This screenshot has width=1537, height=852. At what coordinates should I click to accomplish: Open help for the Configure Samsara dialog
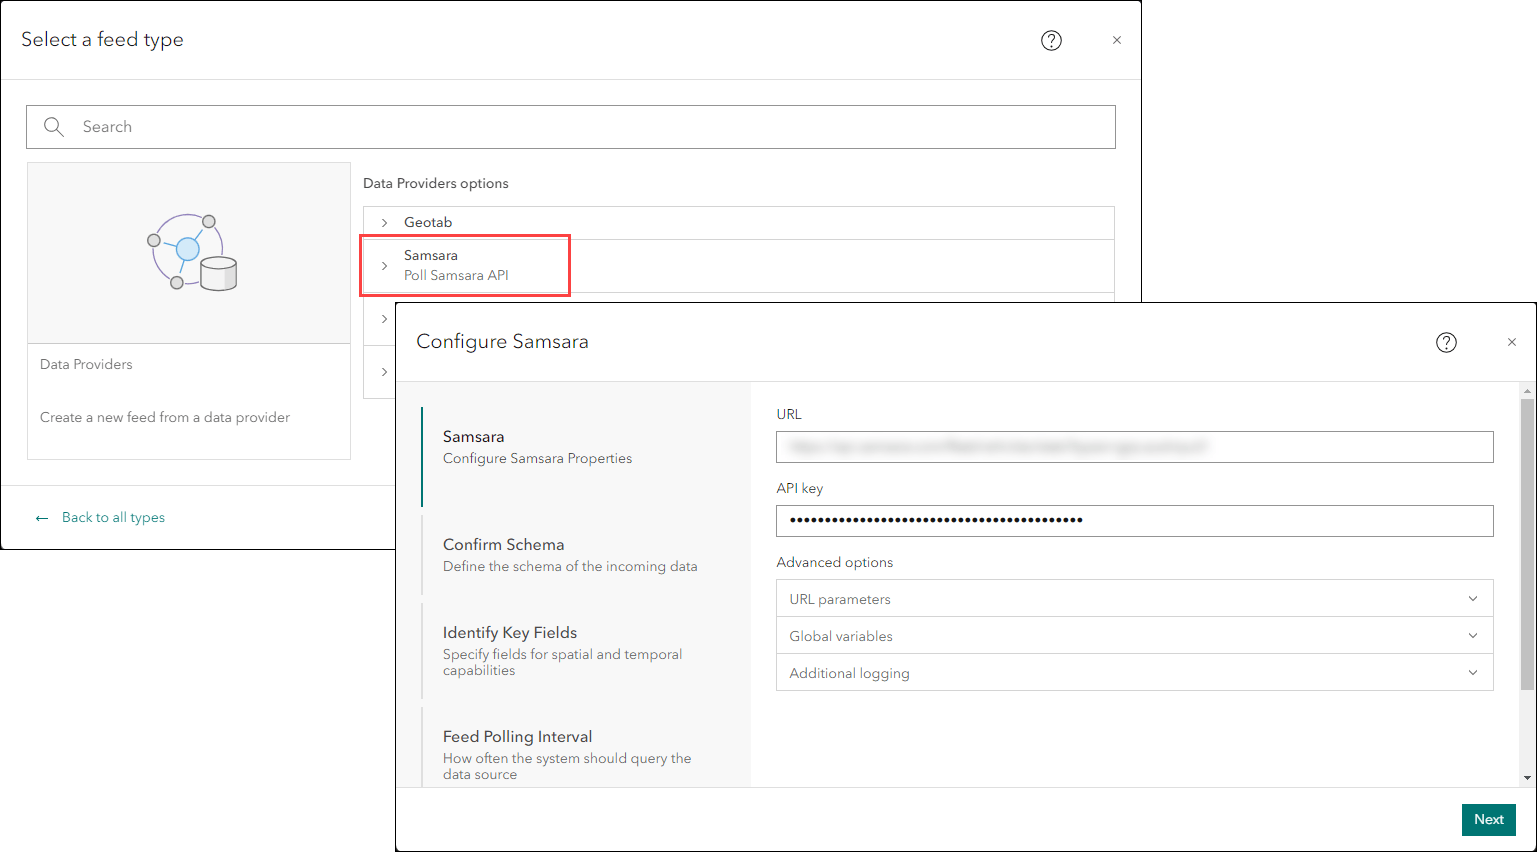(1446, 342)
